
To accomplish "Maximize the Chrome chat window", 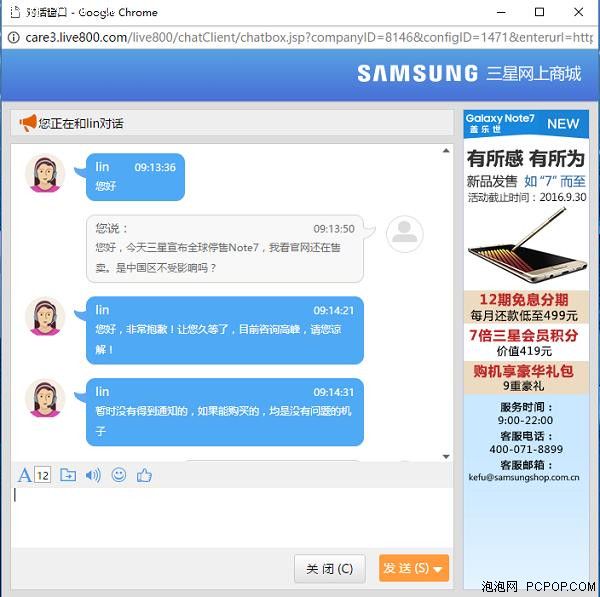I will point(539,13).
